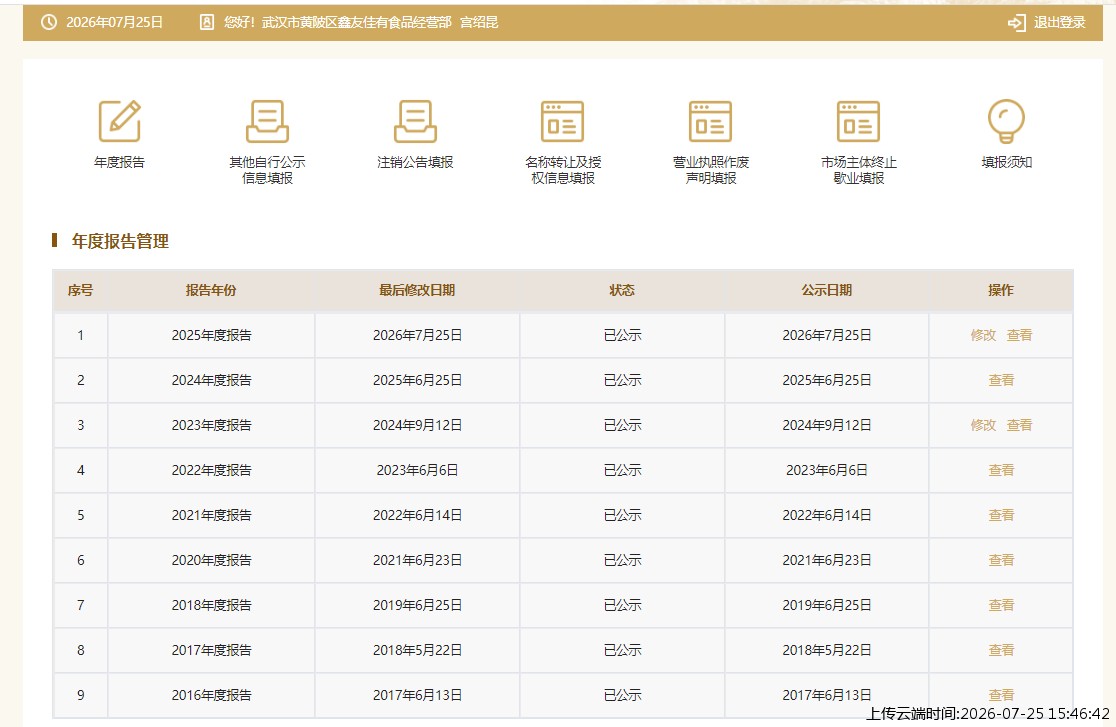The width and height of the screenshot is (1116, 727).
Task: Click the 最后修改日期 column header
Action: click(x=417, y=290)
